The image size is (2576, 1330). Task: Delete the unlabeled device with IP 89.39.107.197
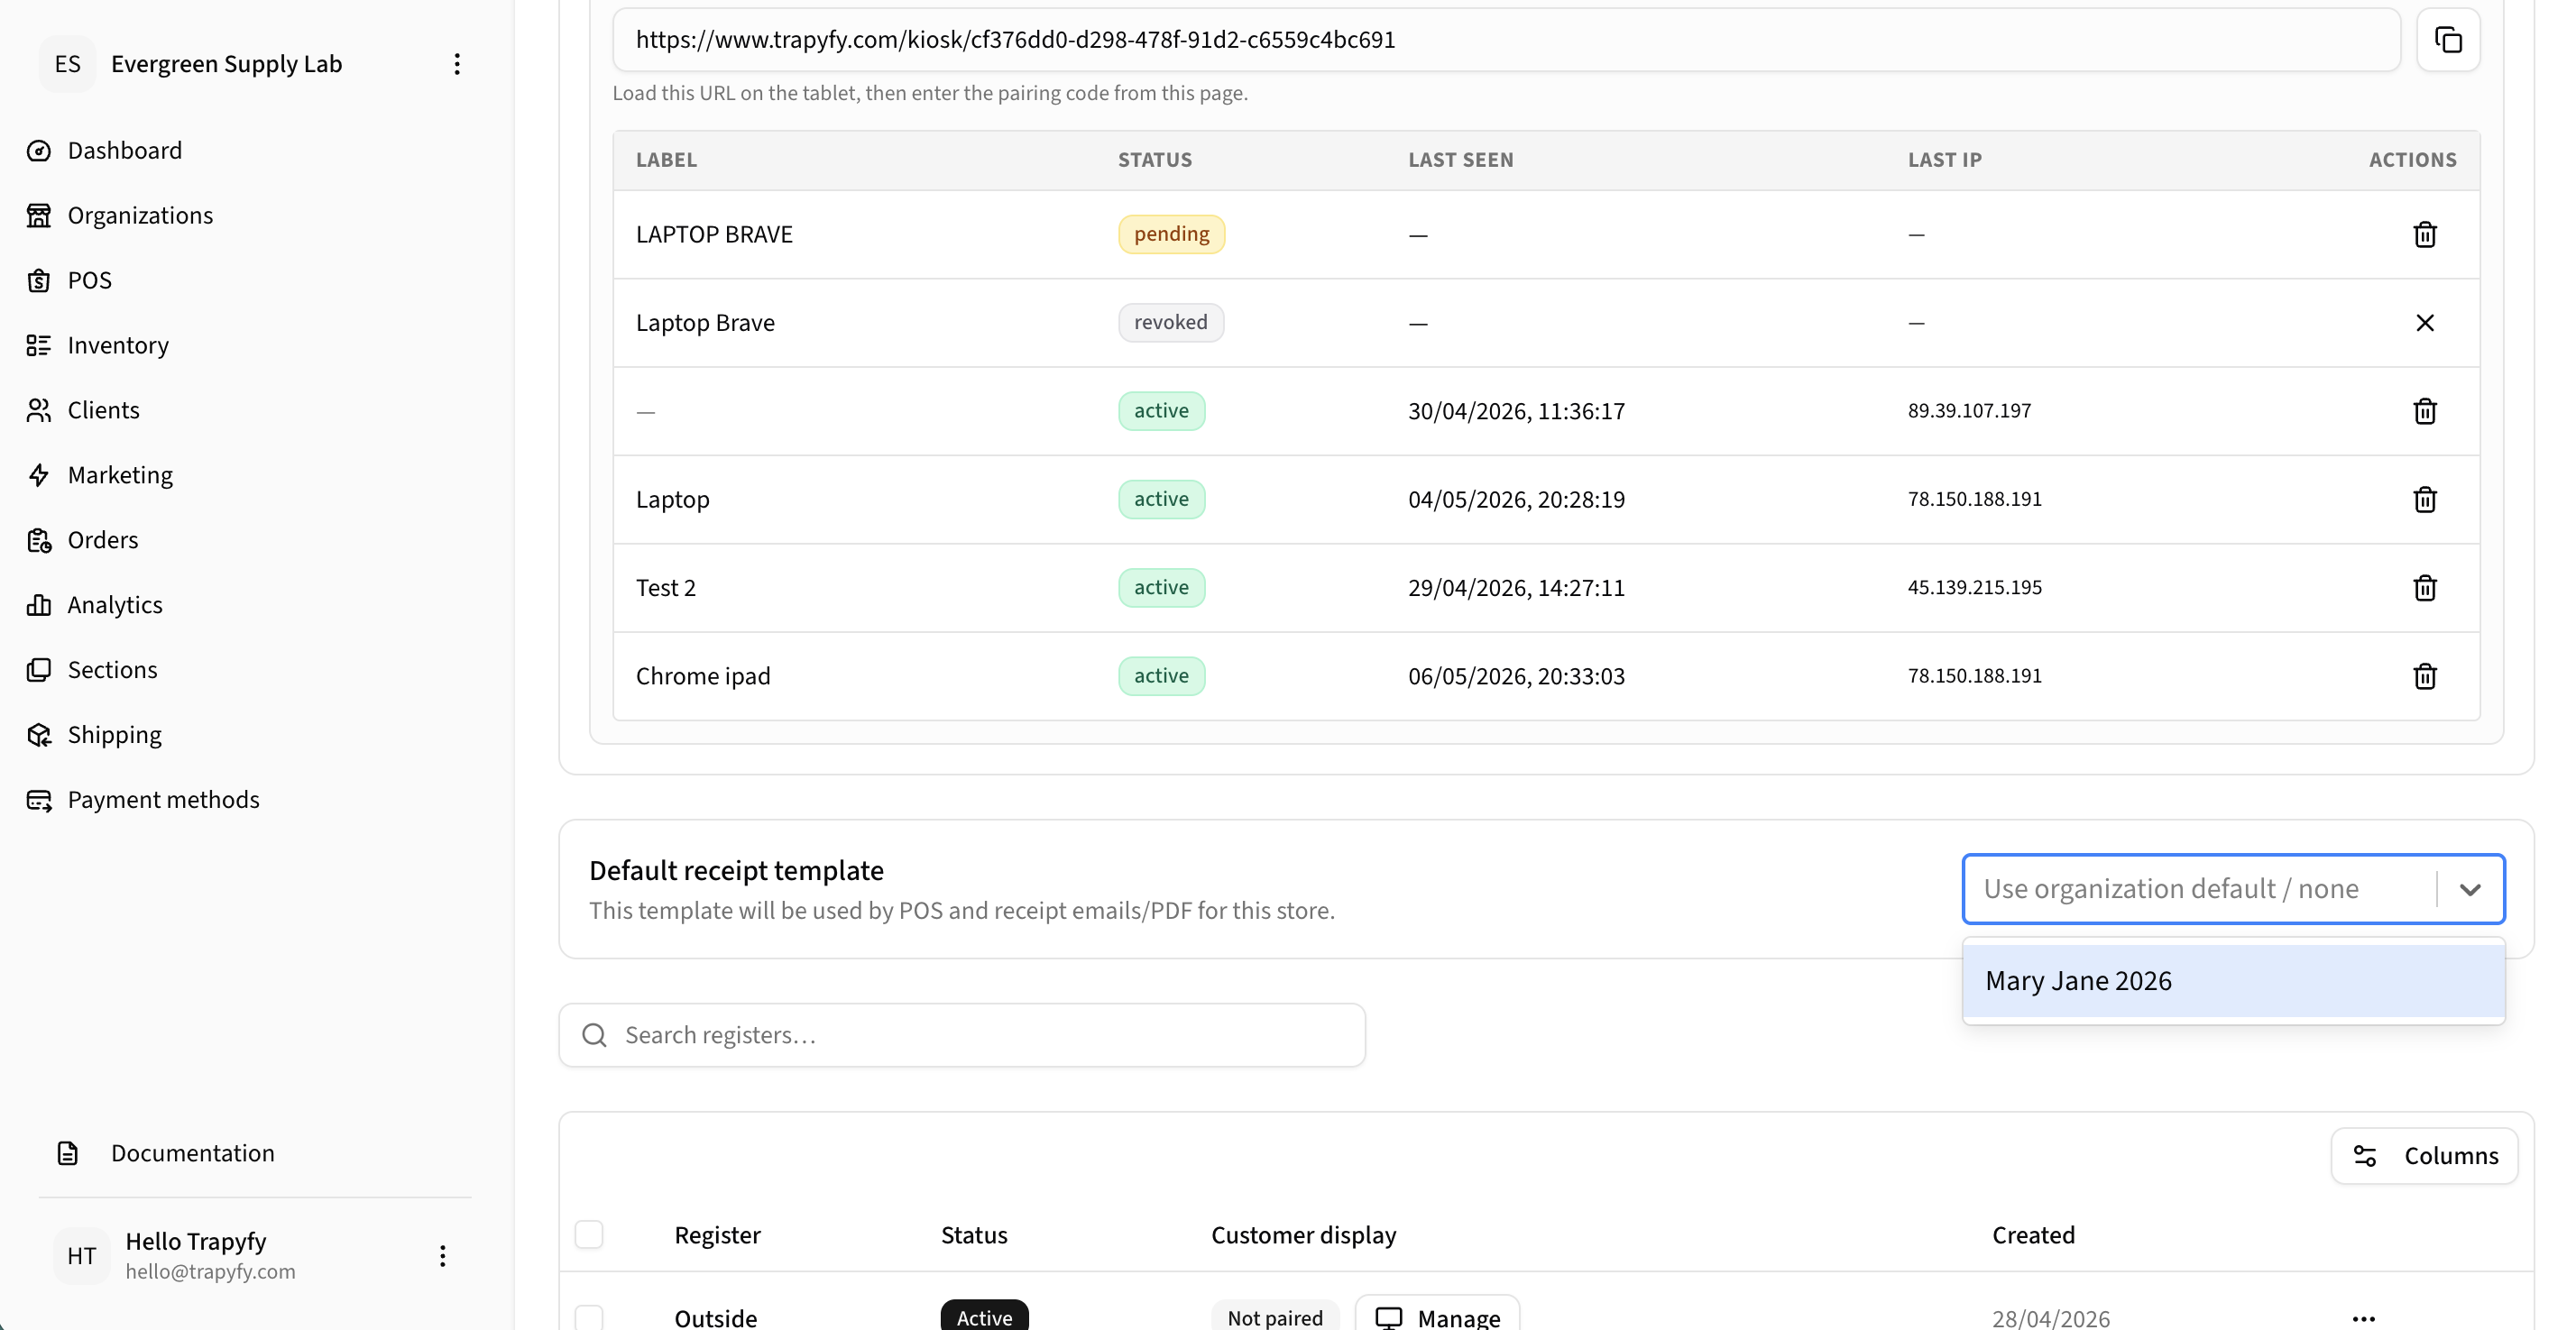[x=2424, y=411]
